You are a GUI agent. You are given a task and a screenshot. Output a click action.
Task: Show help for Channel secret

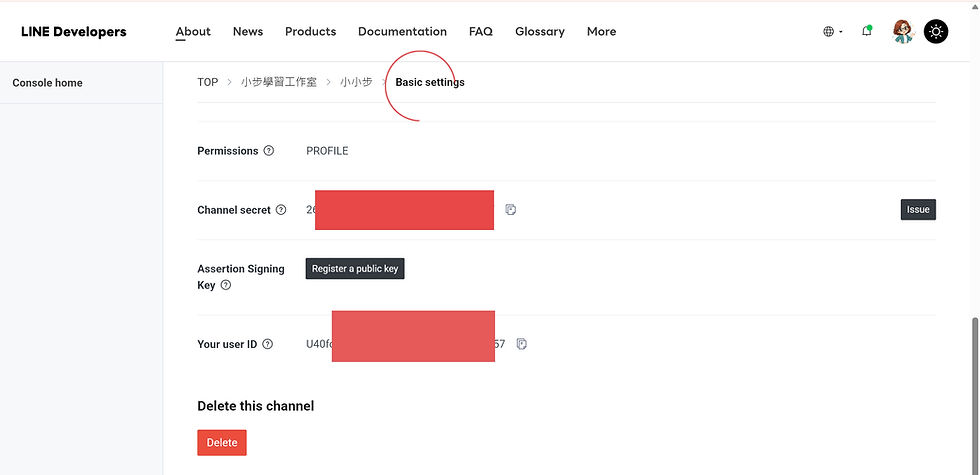click(281, 210)
